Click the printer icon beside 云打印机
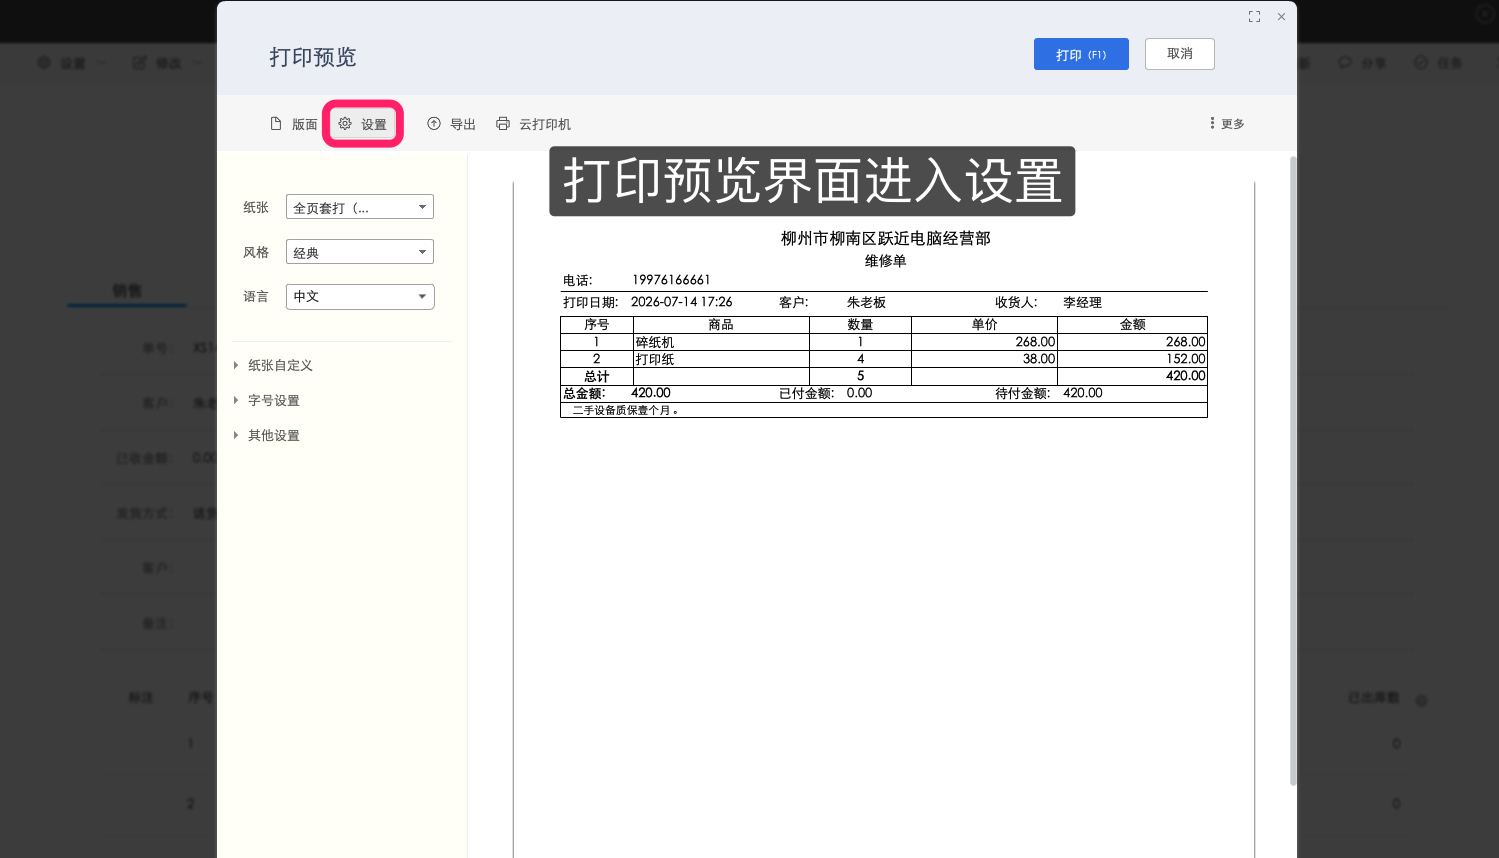The height and width of the screenshot is (858, 1499). [503, 123]
